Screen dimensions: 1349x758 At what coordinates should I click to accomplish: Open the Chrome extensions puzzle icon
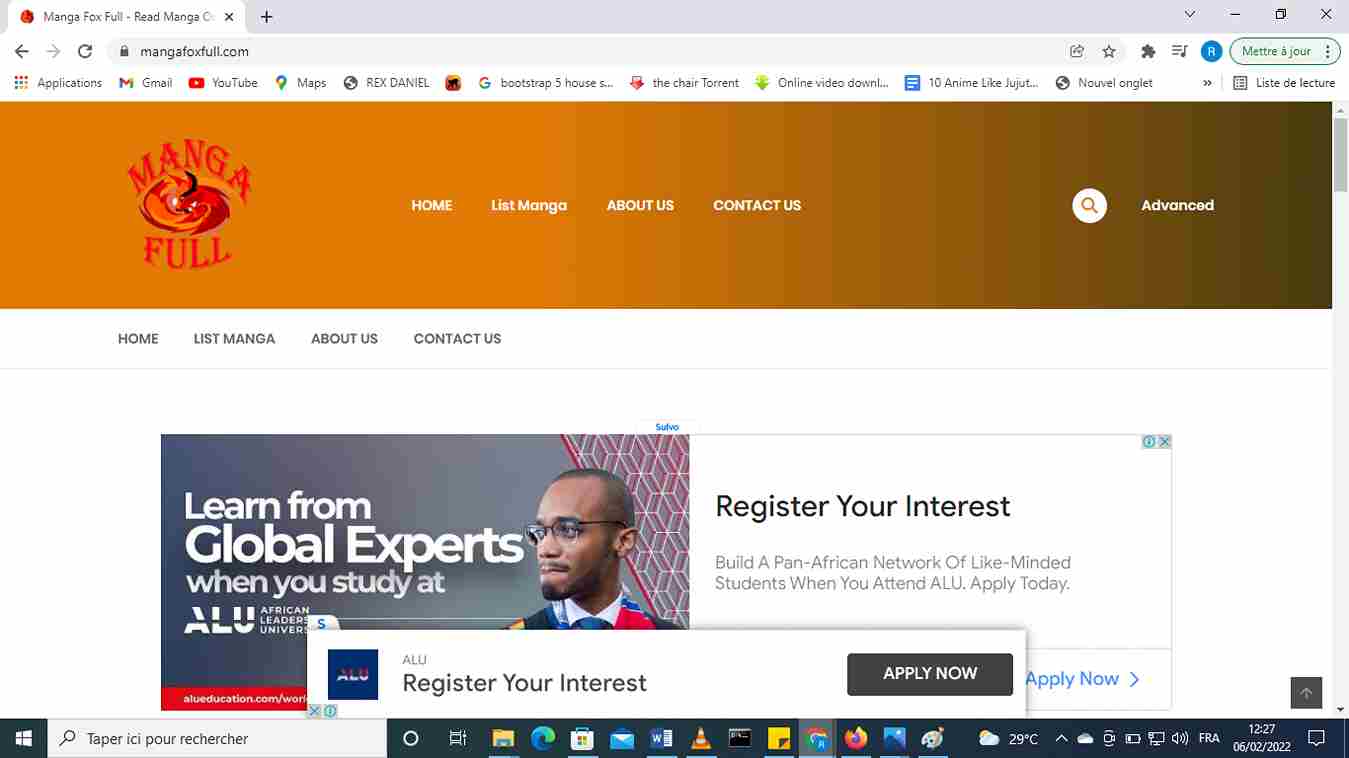(1148, 51)
